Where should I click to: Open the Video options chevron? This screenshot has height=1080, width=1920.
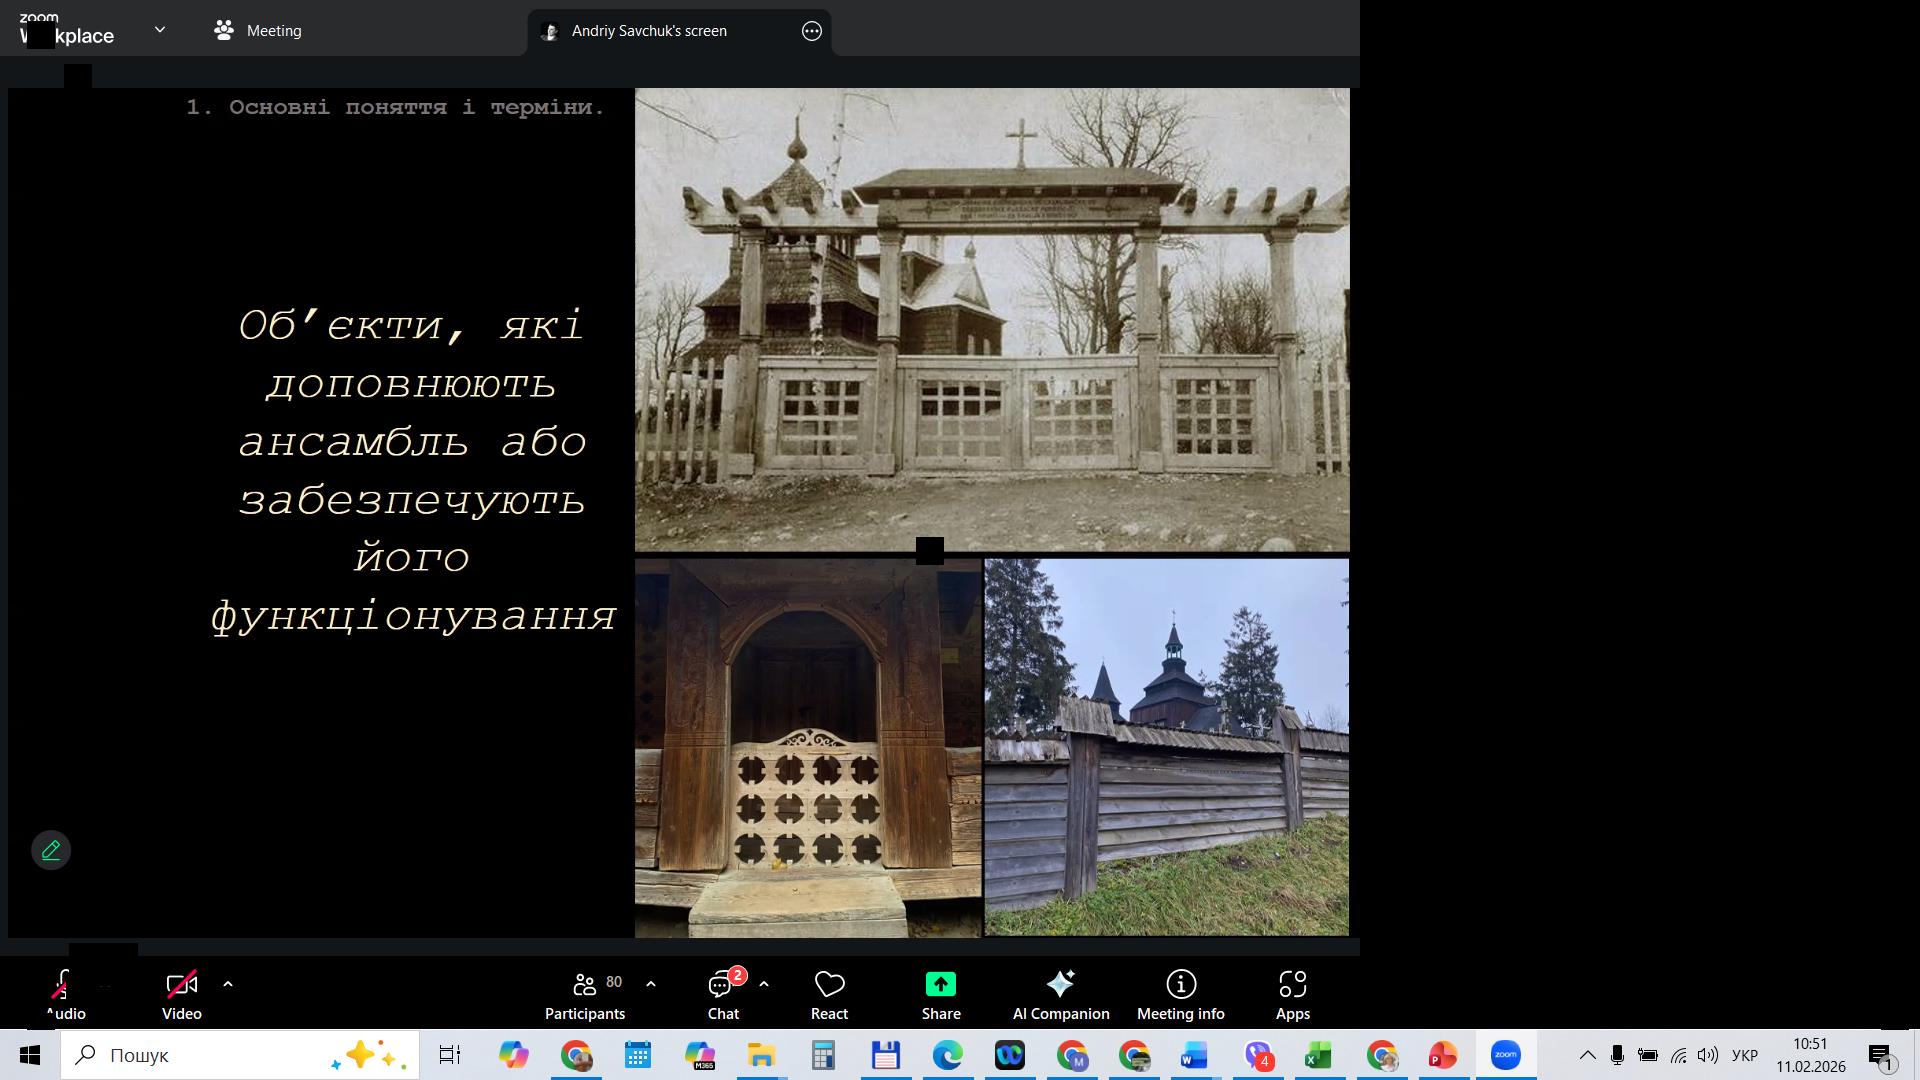pos(228,985)
